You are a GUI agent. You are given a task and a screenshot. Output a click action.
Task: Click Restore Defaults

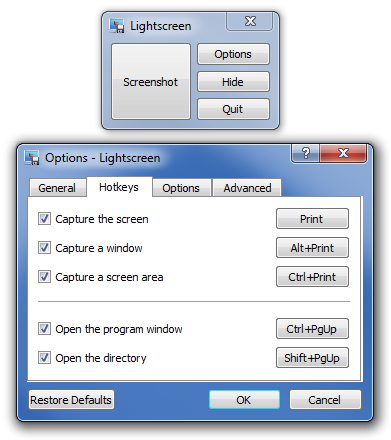[71, 400]
